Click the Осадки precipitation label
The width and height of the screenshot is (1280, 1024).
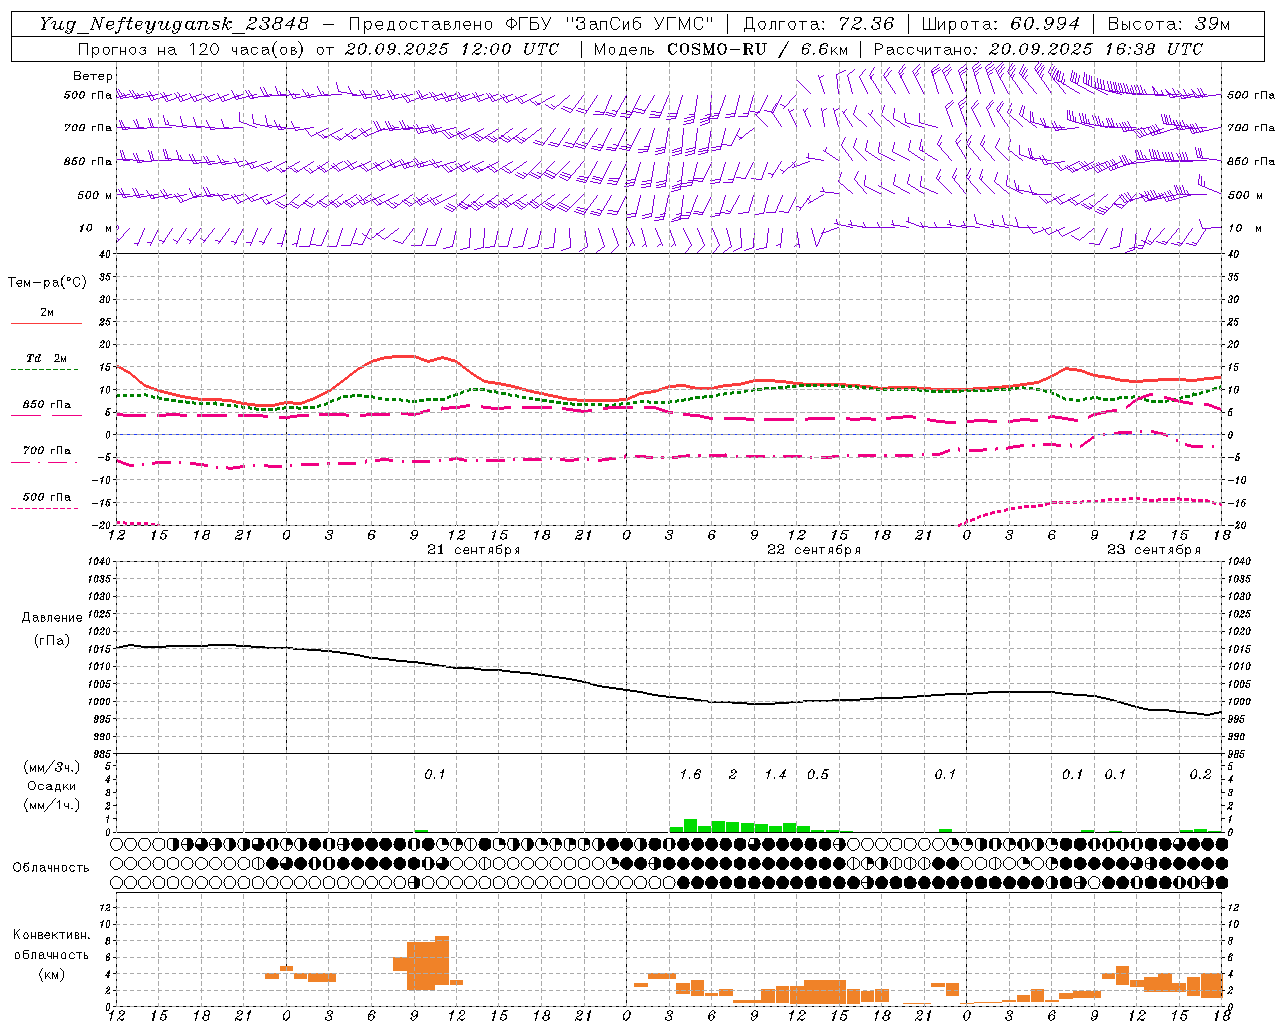[x=52, y=786]
